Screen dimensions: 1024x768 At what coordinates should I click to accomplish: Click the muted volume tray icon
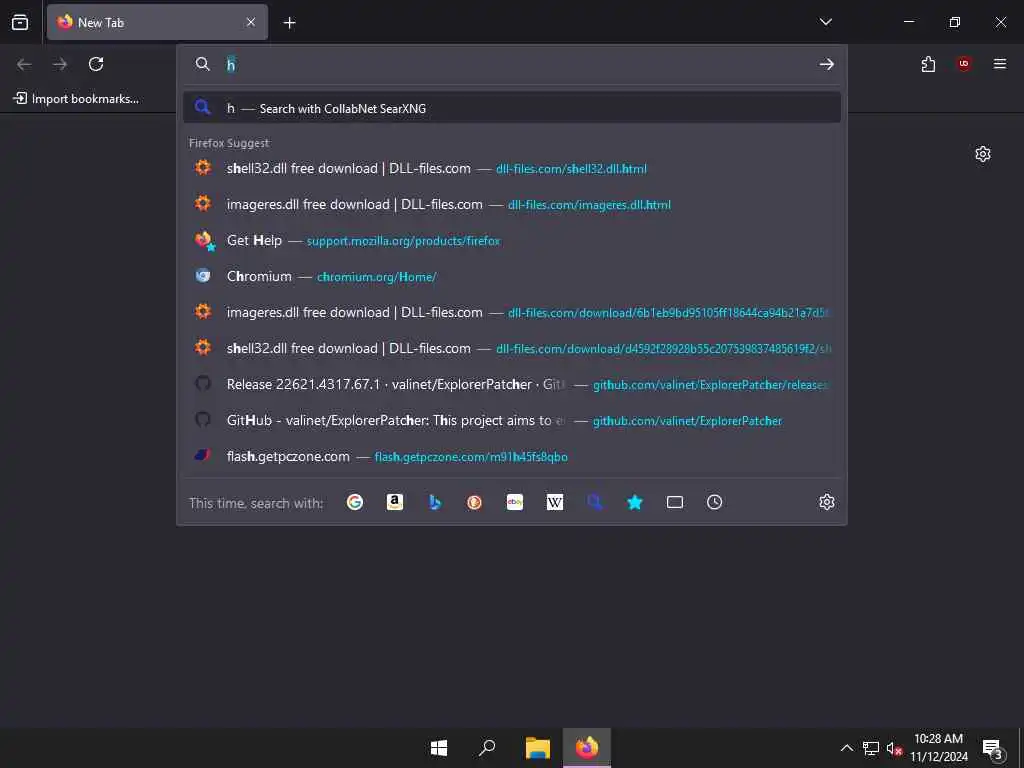point(894,748)
